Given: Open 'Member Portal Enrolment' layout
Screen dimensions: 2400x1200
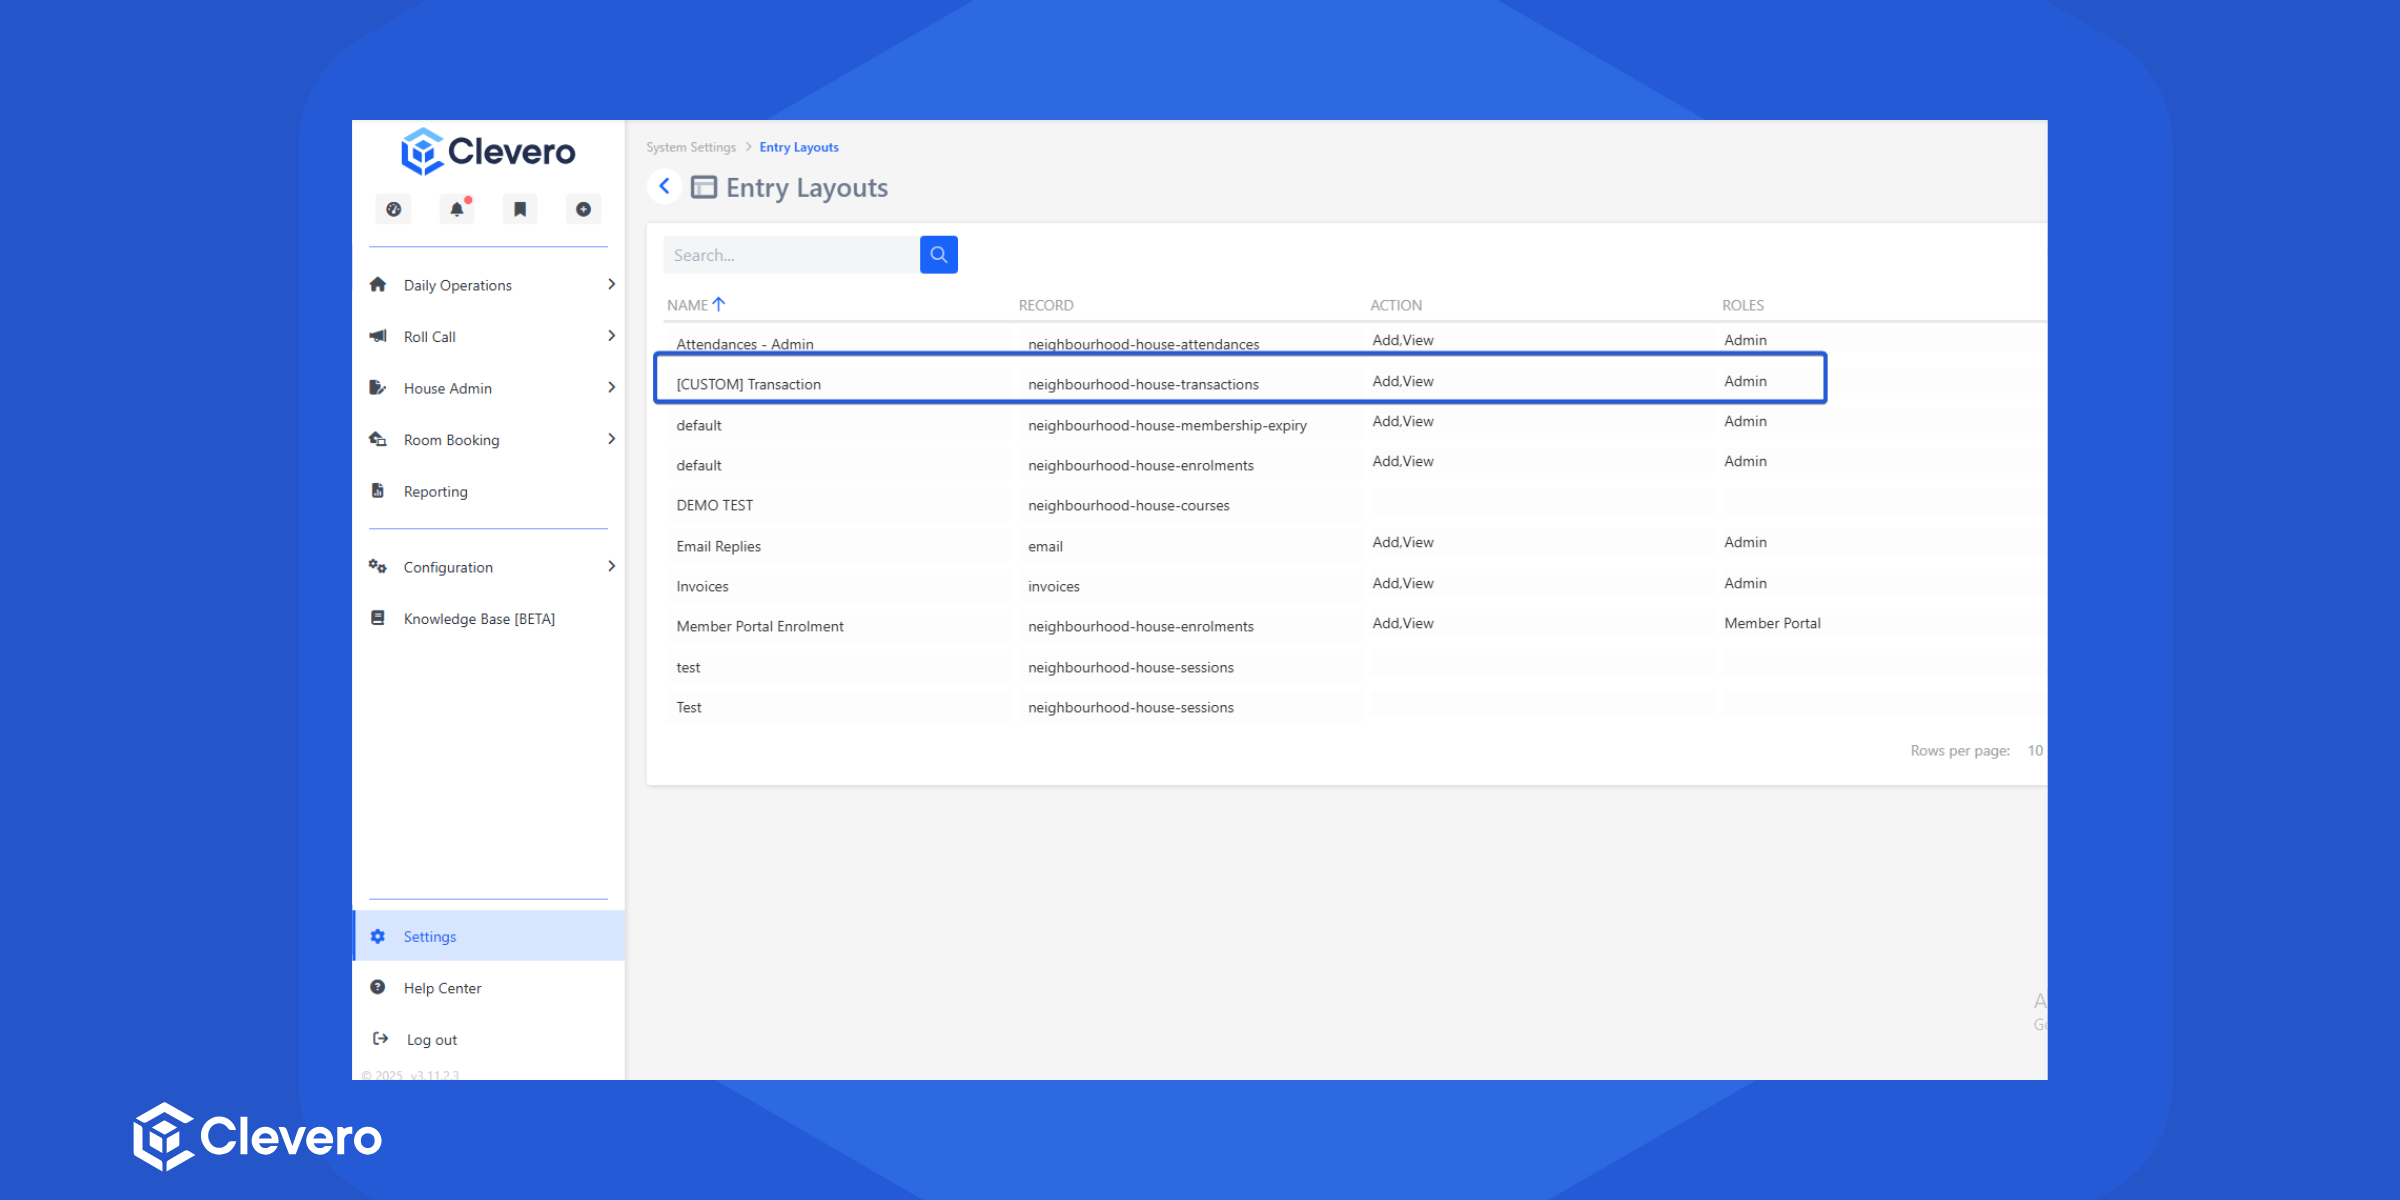Looking at the screenshot, I should point(760,626).
